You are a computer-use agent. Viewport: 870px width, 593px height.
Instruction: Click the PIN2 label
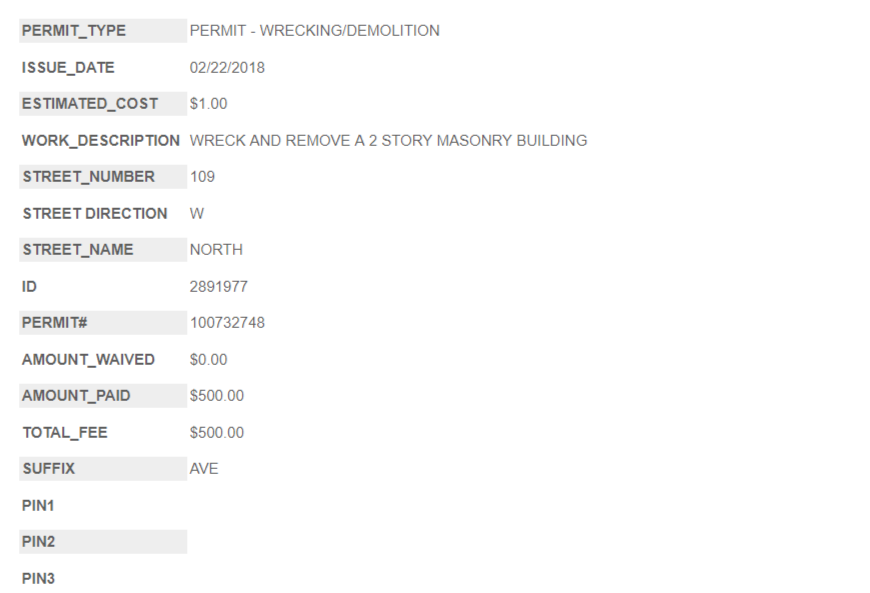(38, 542)
